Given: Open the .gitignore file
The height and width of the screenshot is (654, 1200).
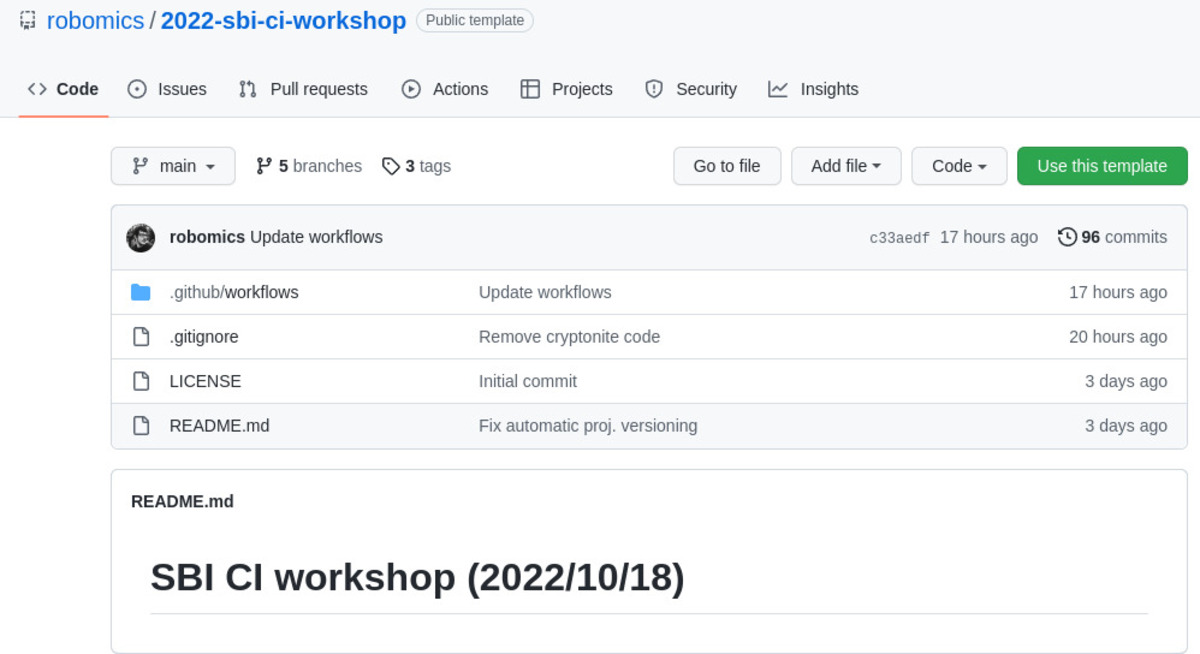Looking at the screenshot, I should coord(204,337).
